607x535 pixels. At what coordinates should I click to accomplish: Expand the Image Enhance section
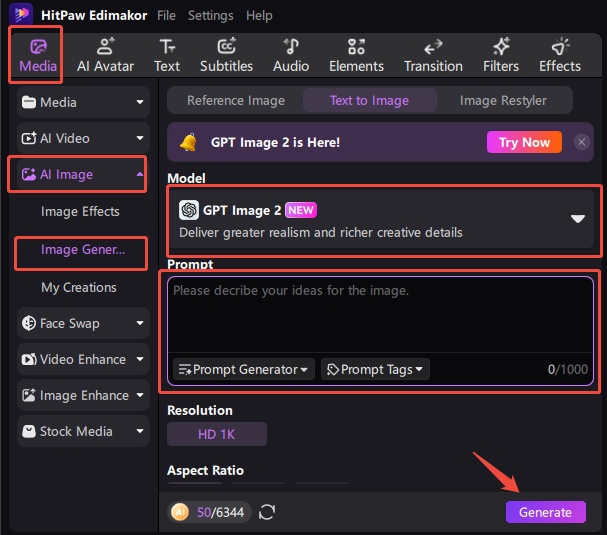pyautogui.click(x=83, y=395)
